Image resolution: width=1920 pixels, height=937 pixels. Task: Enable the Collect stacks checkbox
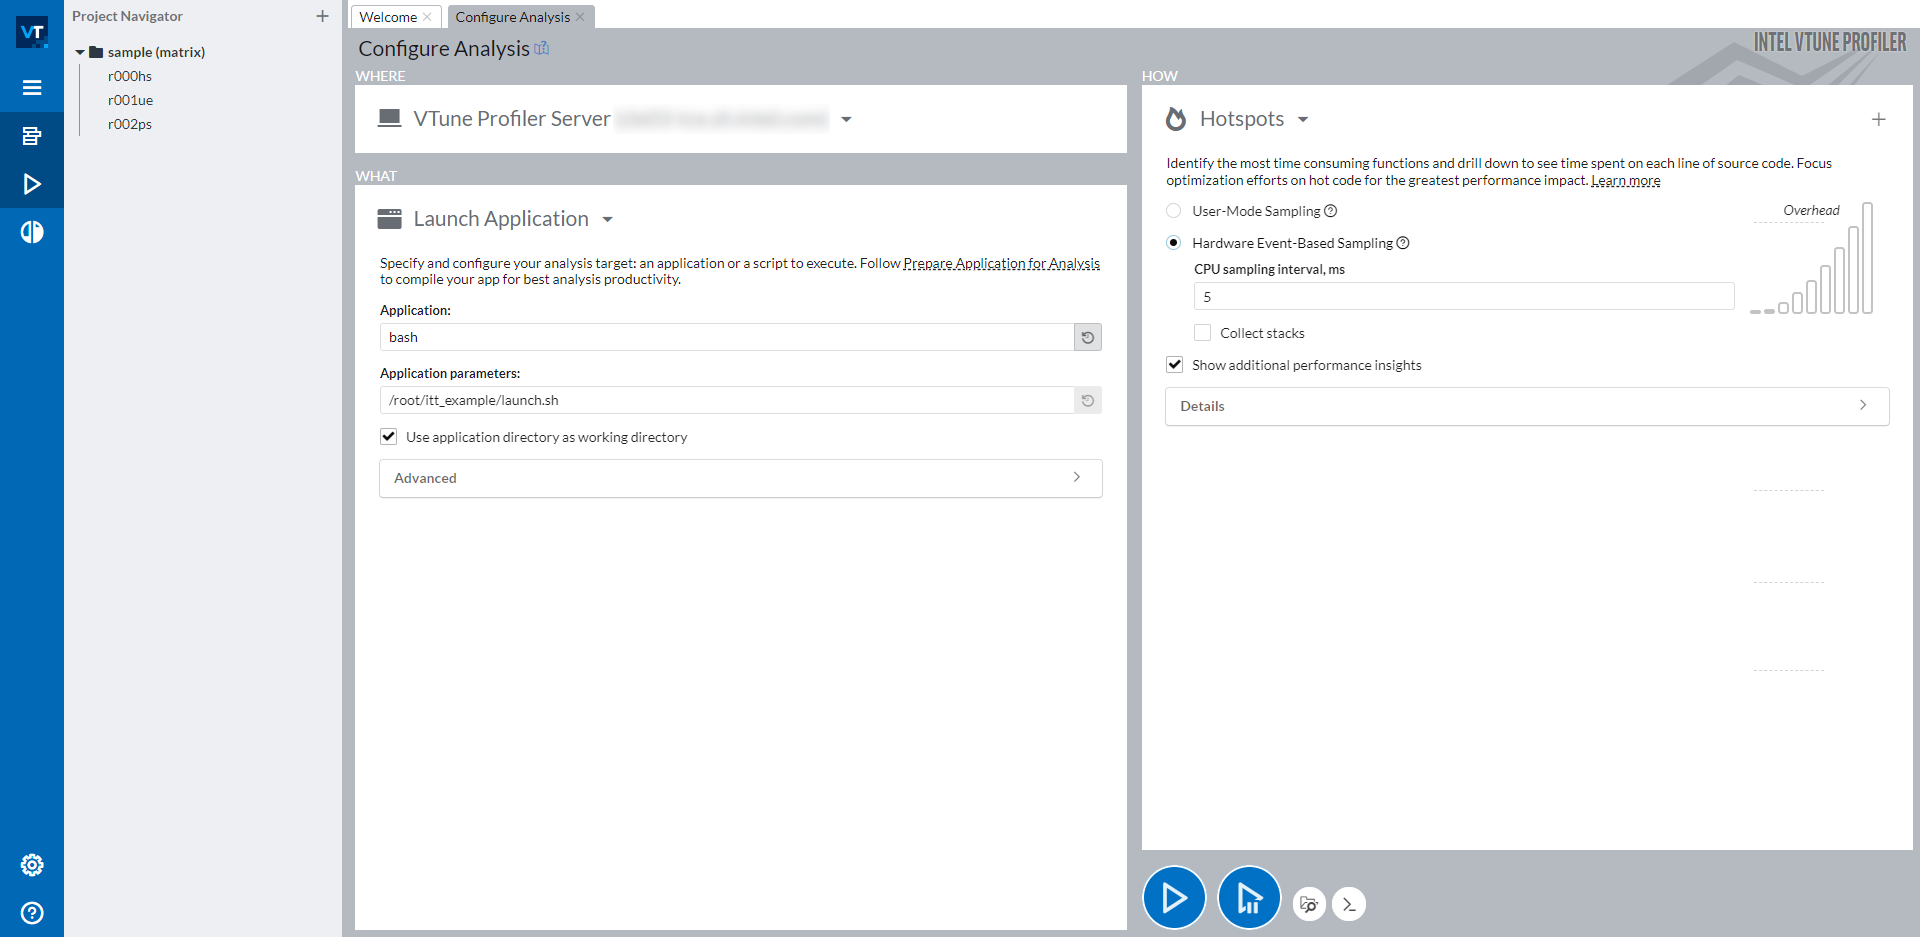click(x=1203, y=333)
